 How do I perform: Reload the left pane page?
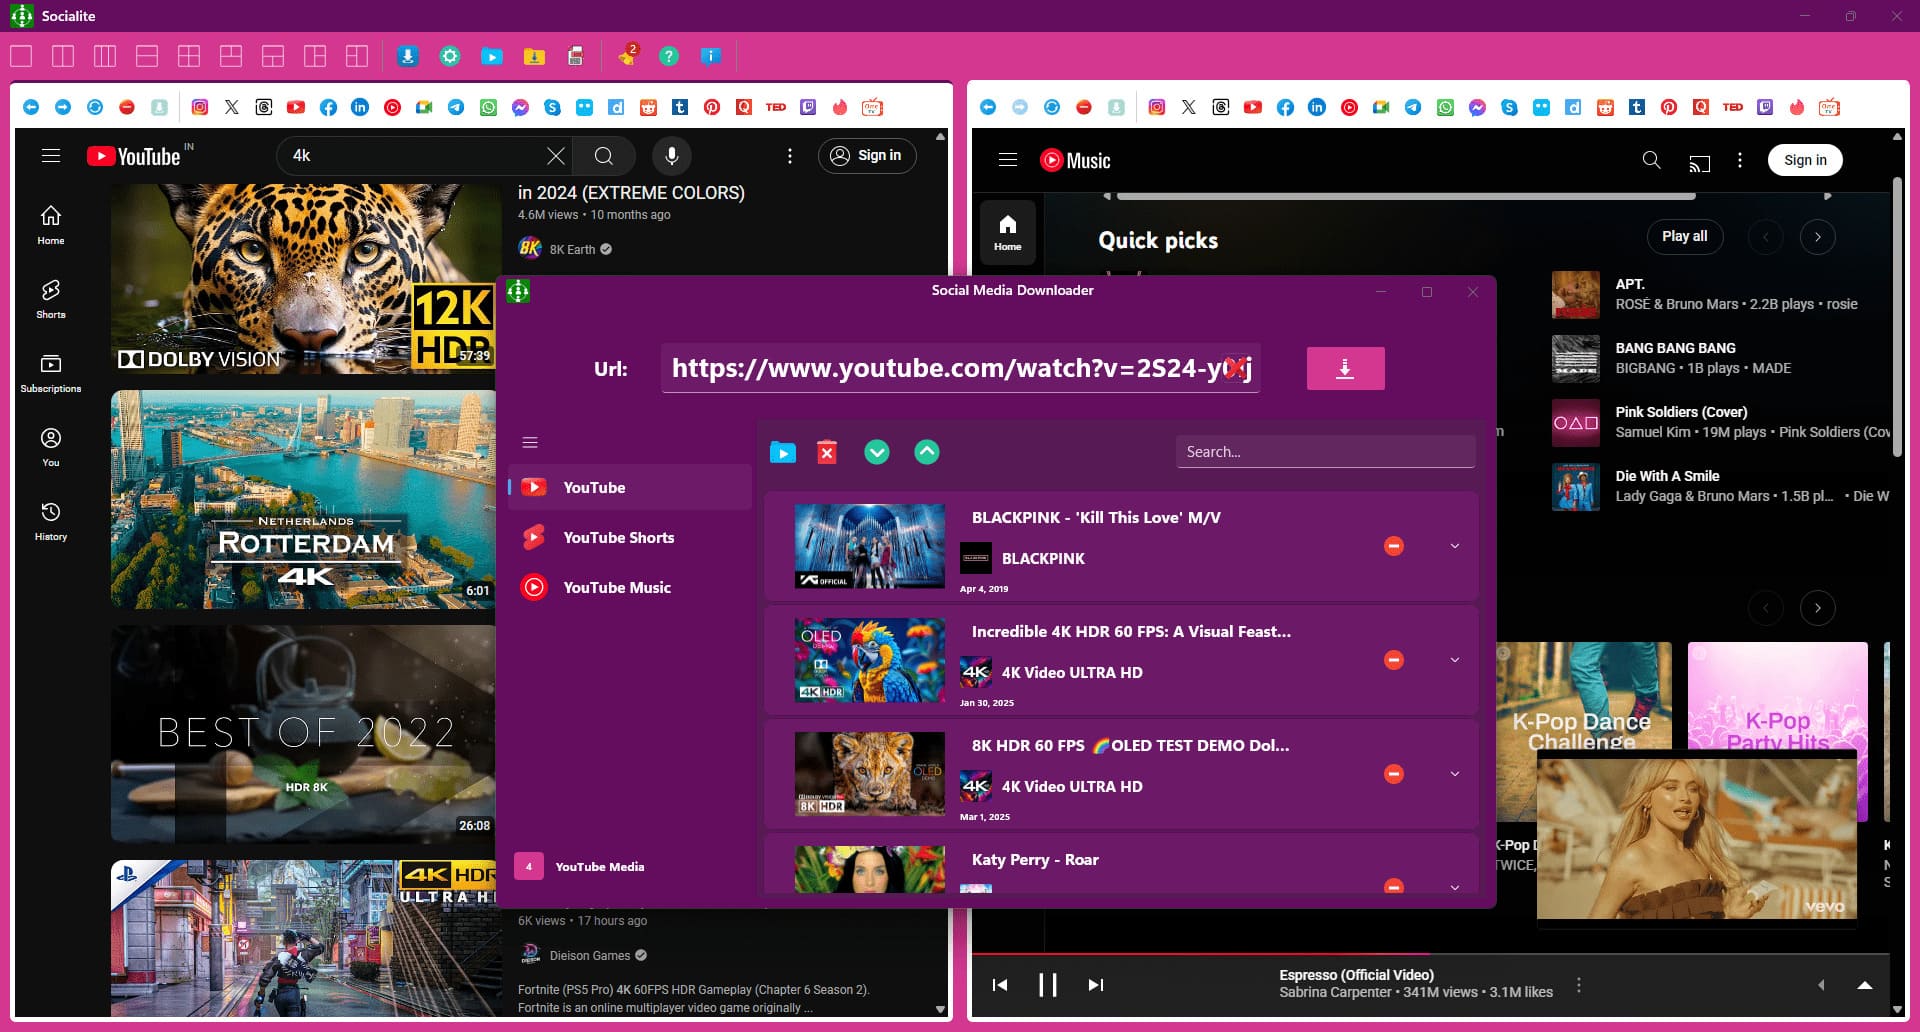tap(95, 107)
